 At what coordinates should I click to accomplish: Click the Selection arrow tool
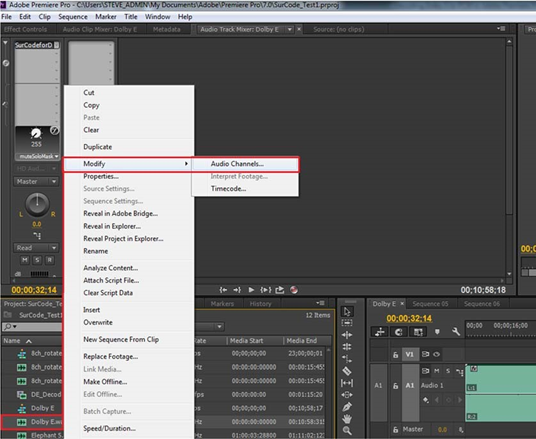click(347, 311)
